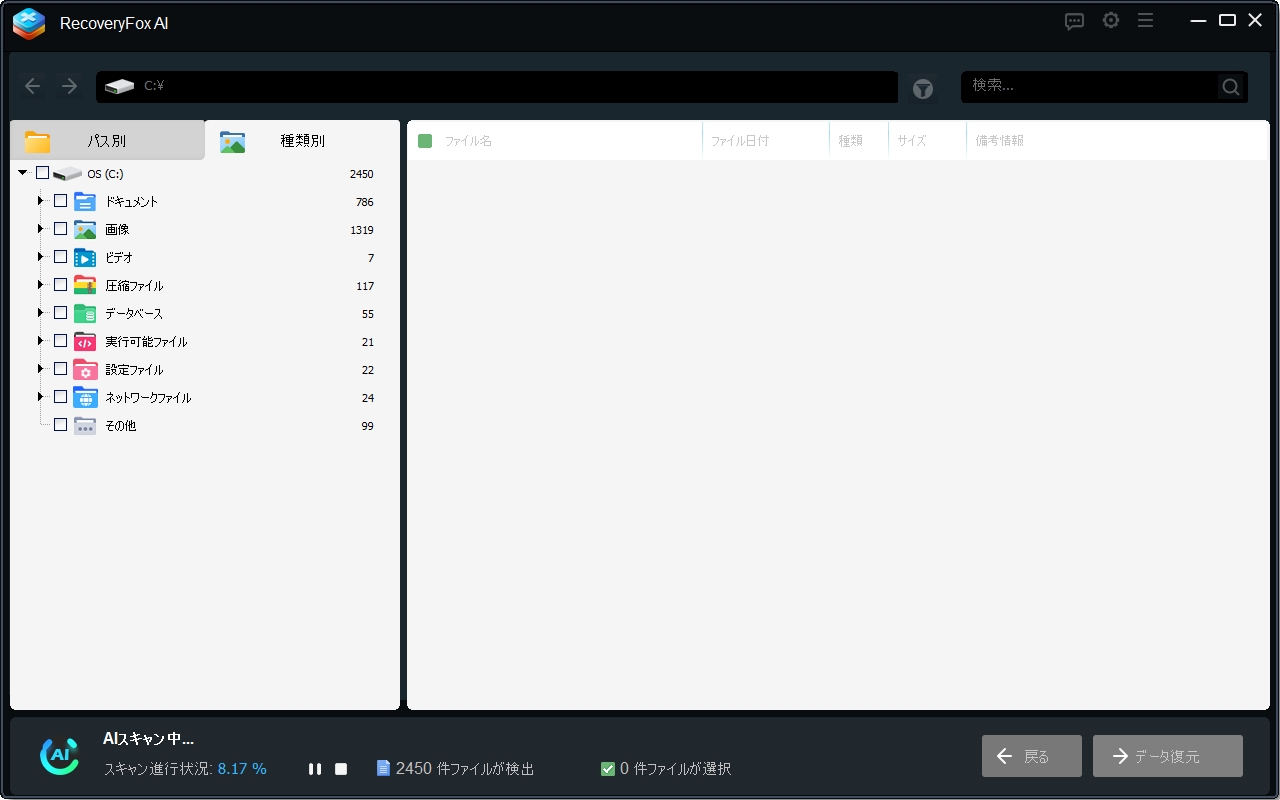Stop the scan in progress
The height and width of the screenshot is (800, 1280).
341,769
